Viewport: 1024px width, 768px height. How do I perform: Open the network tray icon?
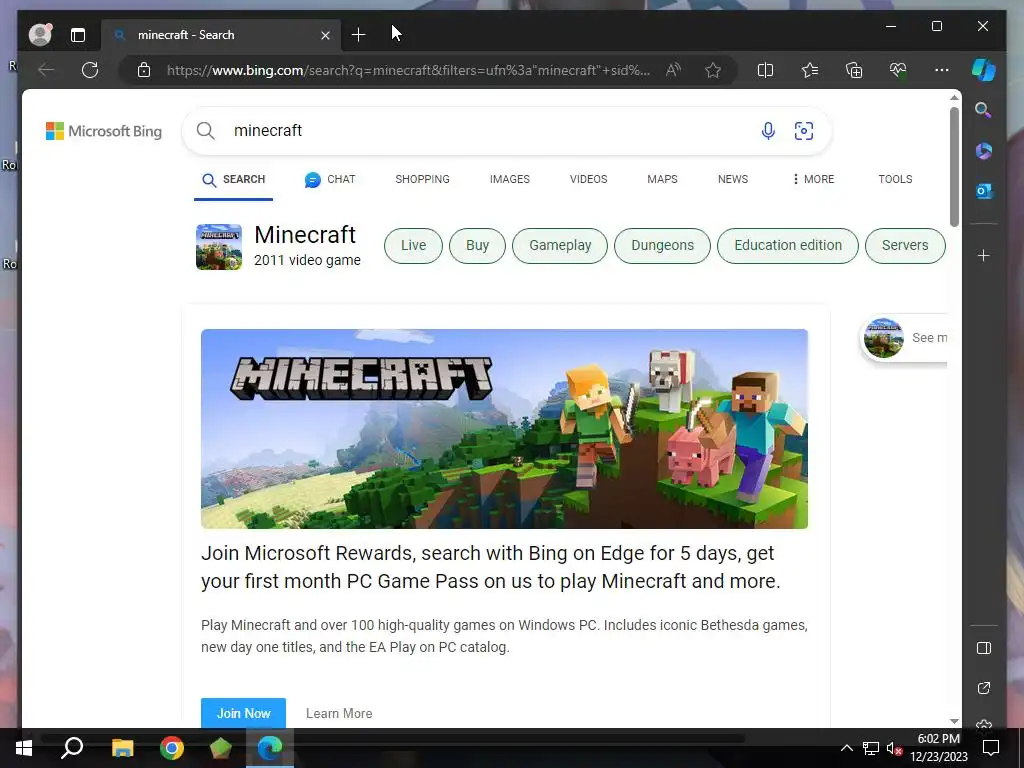[871, 748]
